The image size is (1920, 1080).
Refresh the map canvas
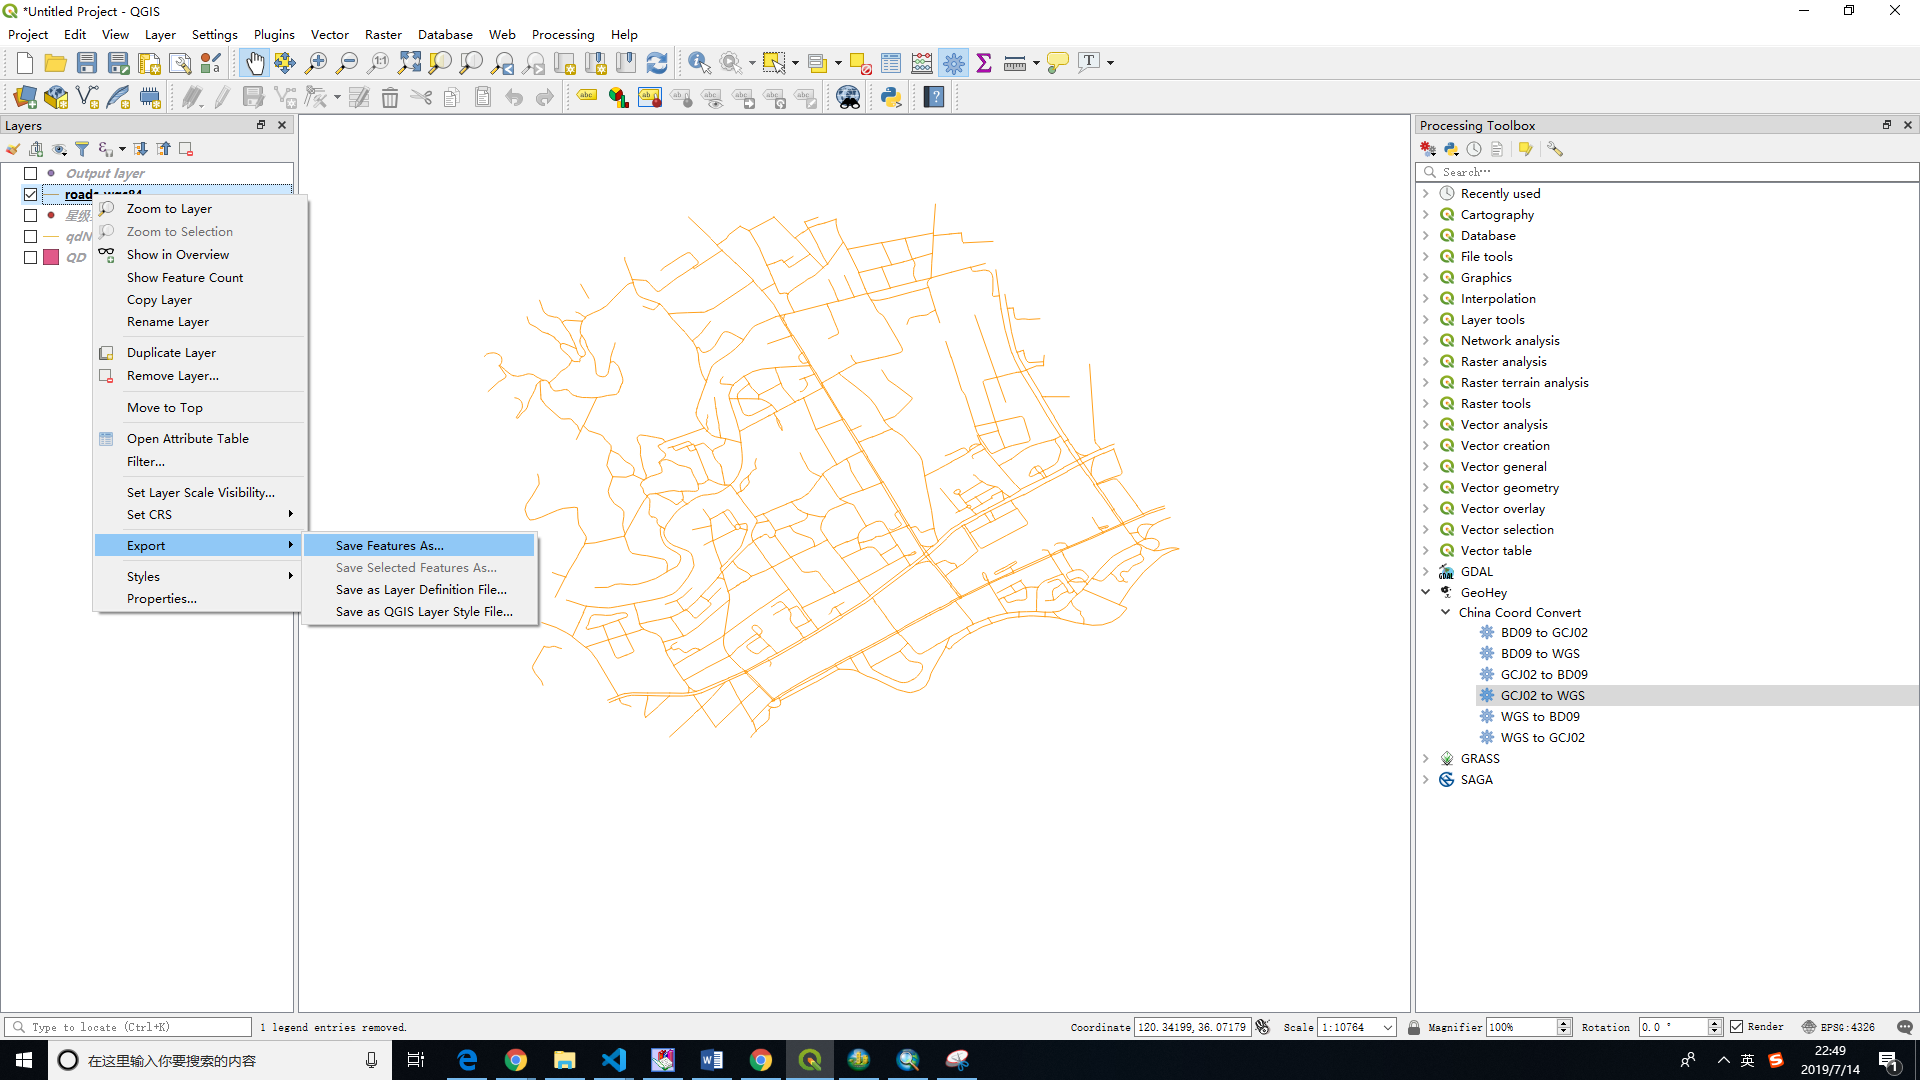pyautogui.click(x=657, y=62)
